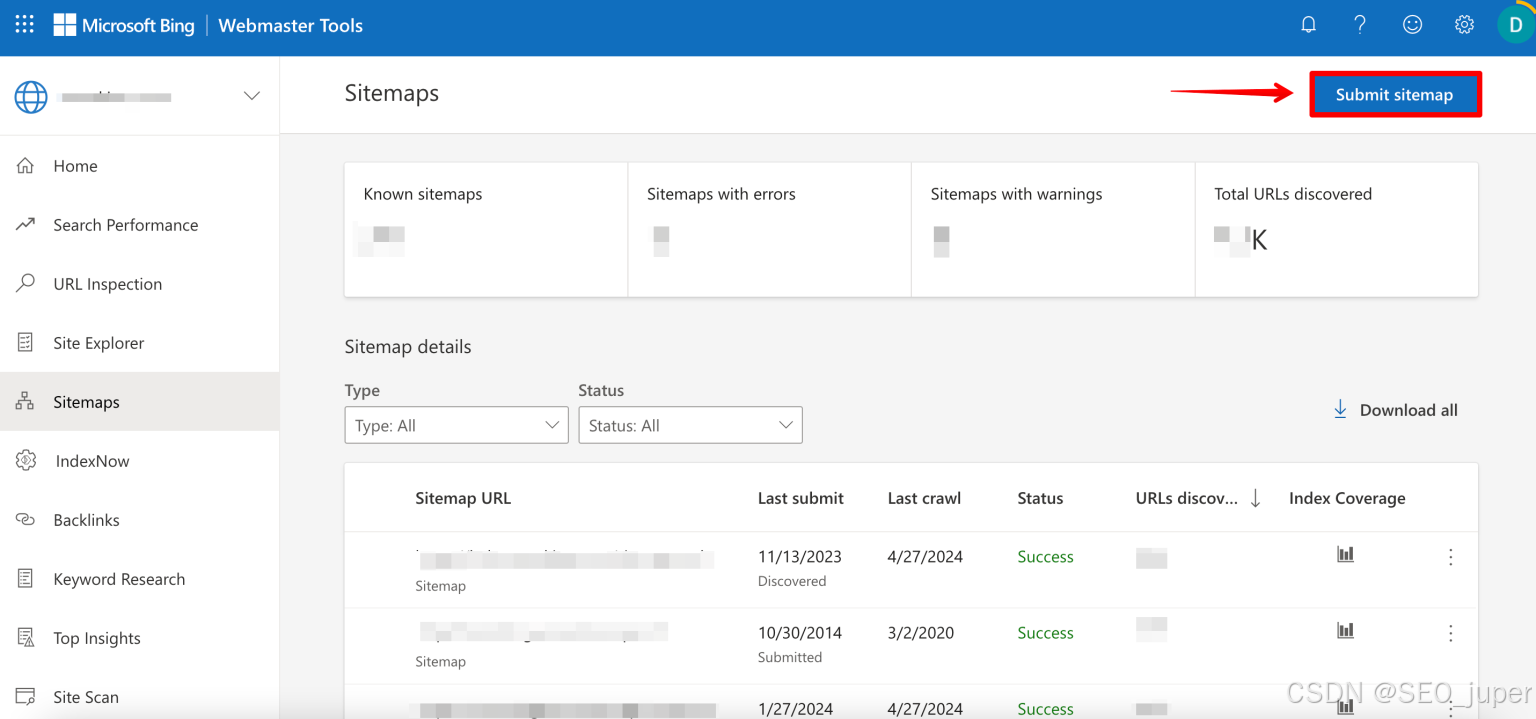Screen dimensions: 1536x719
Task: Open the user account avatar D
Action: 1515,25
